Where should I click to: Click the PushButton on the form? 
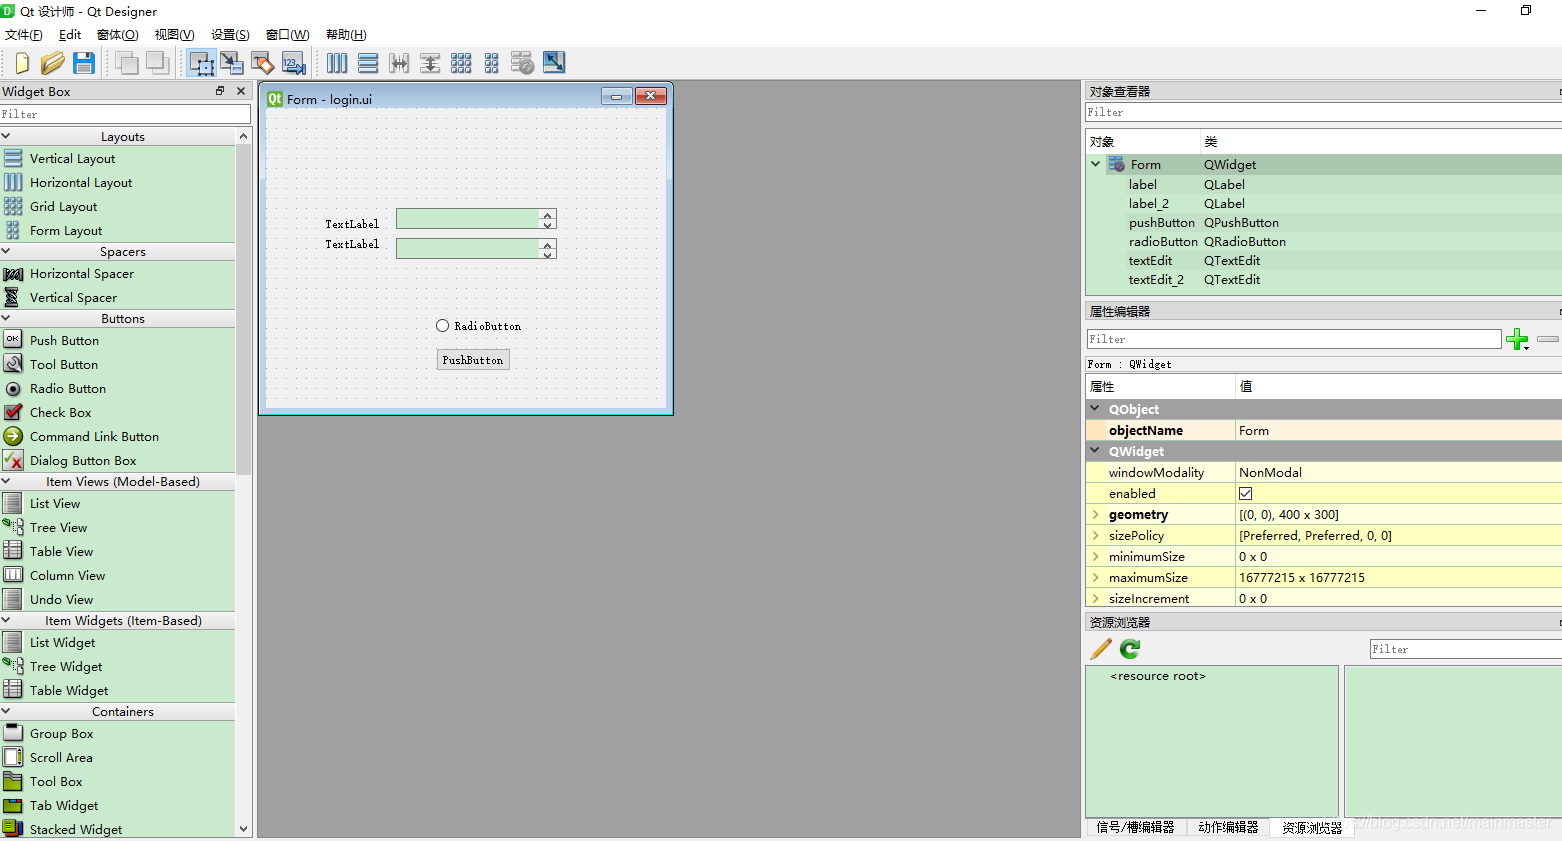click(473, 360)
